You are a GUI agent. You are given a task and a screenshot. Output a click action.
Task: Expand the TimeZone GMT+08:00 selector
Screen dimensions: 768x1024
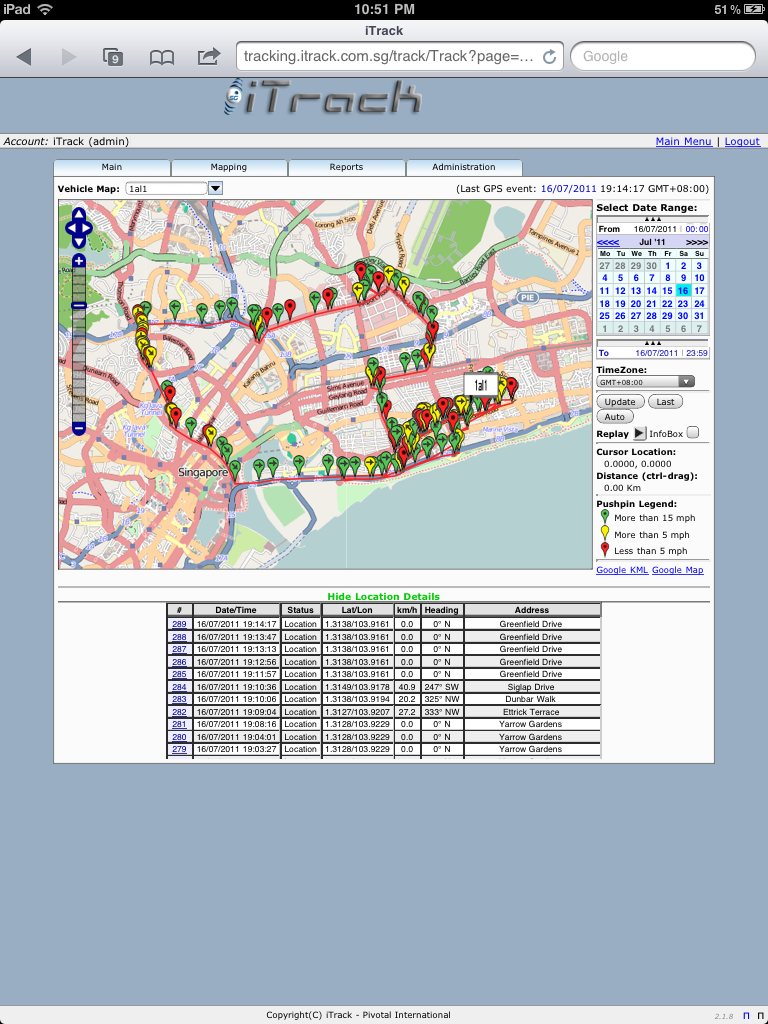pyautogui.click(x=645, y=381)
